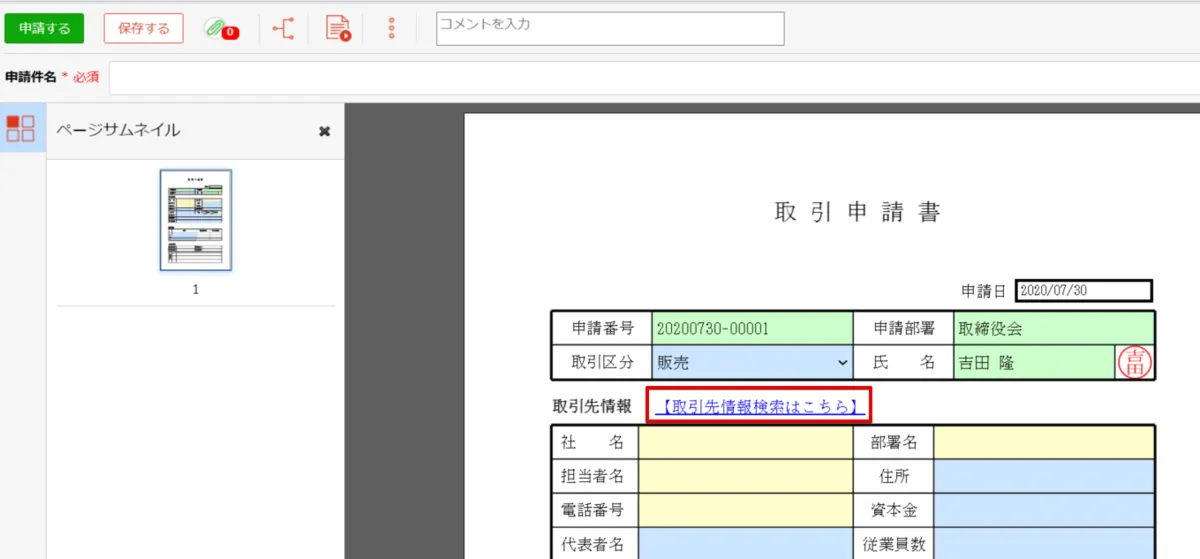Viewport: 1200px width, 559px height.
Task: Click the 住所 blue input cell
Action: point(1043,476)
